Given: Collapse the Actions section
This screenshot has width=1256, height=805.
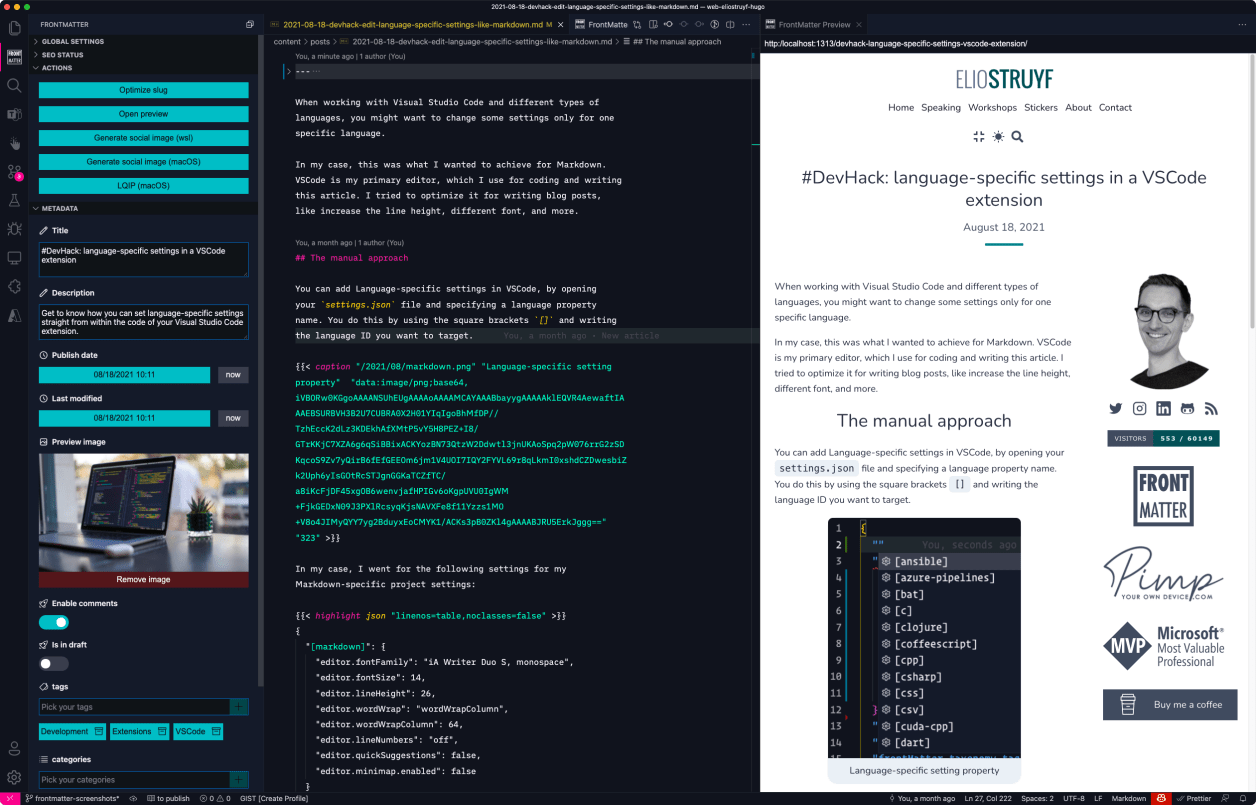Looking at the screenshot, I should pos(57,68).
